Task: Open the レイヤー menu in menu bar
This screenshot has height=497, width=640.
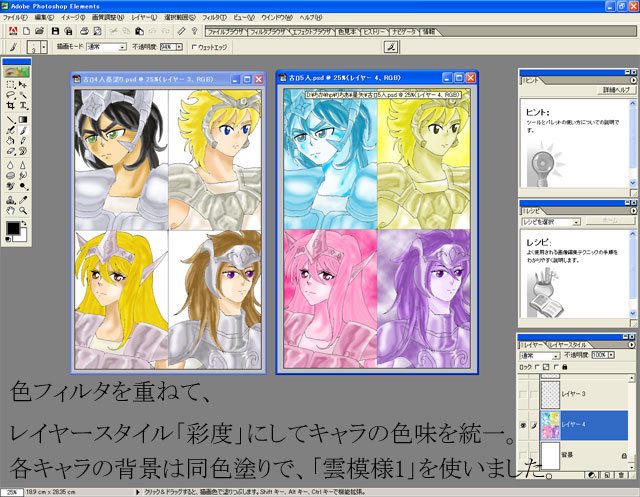Action: click(x=144, y=18)
